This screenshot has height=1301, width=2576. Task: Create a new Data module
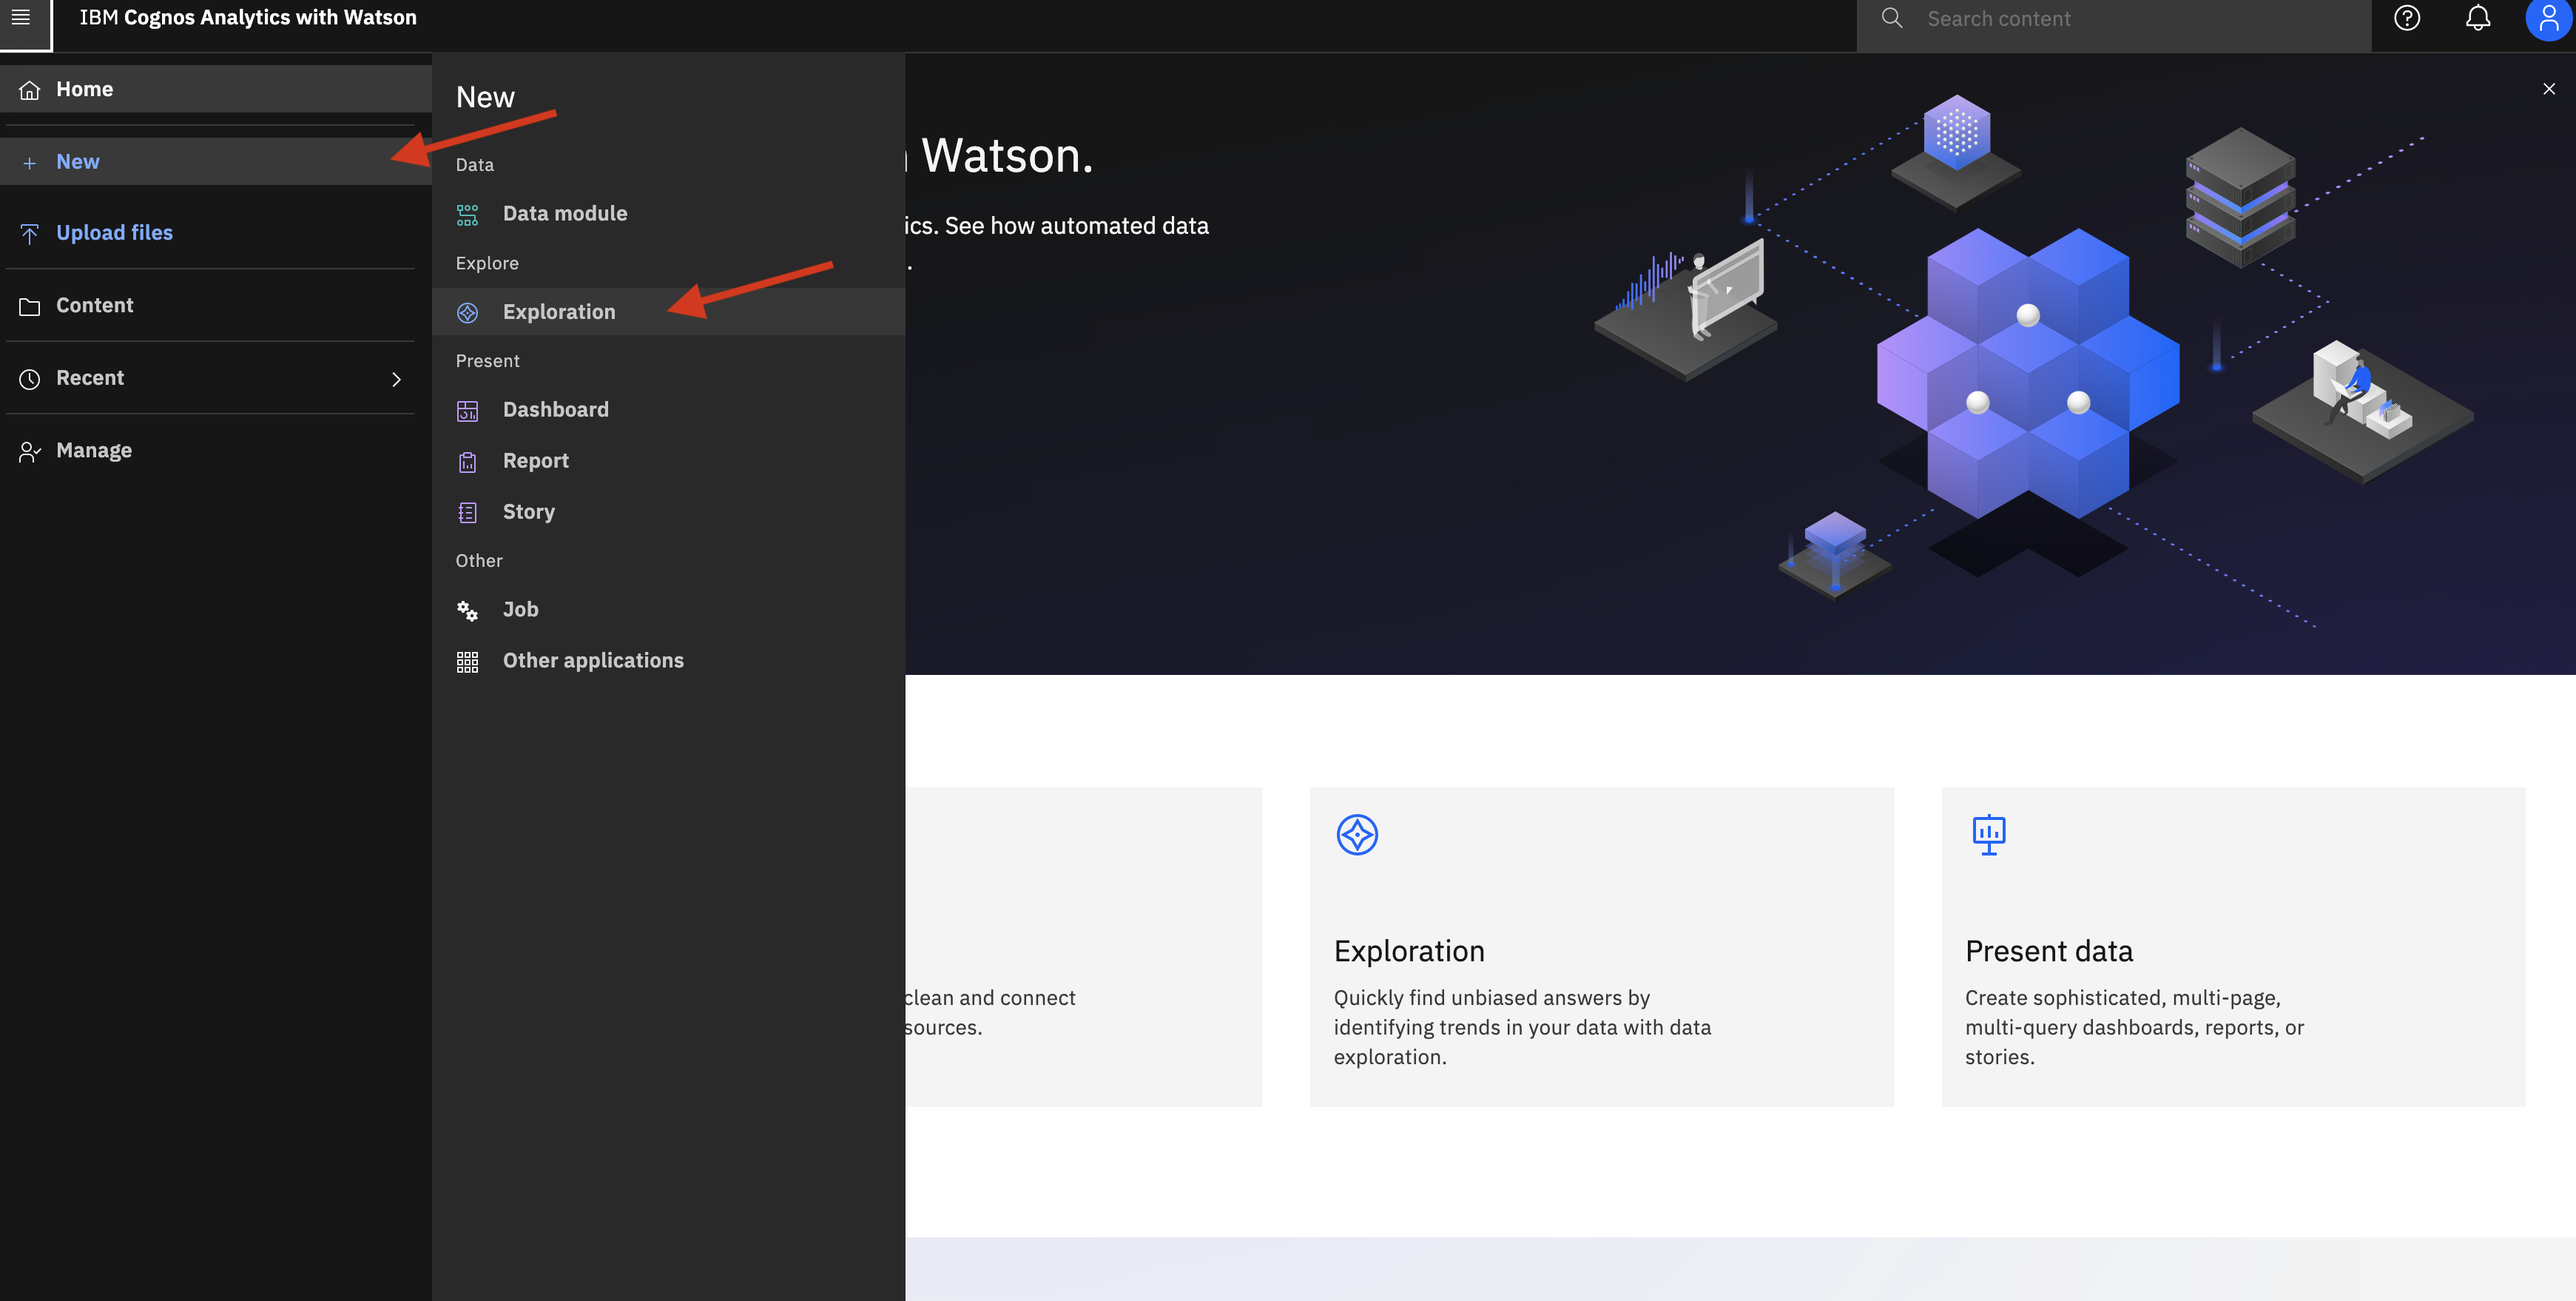[x=668, y=214]
